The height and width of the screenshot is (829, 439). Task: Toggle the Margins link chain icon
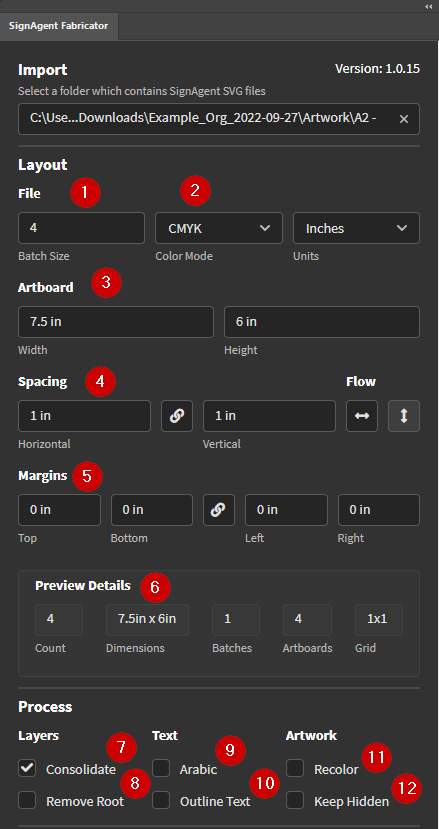(x=218, y=510)
